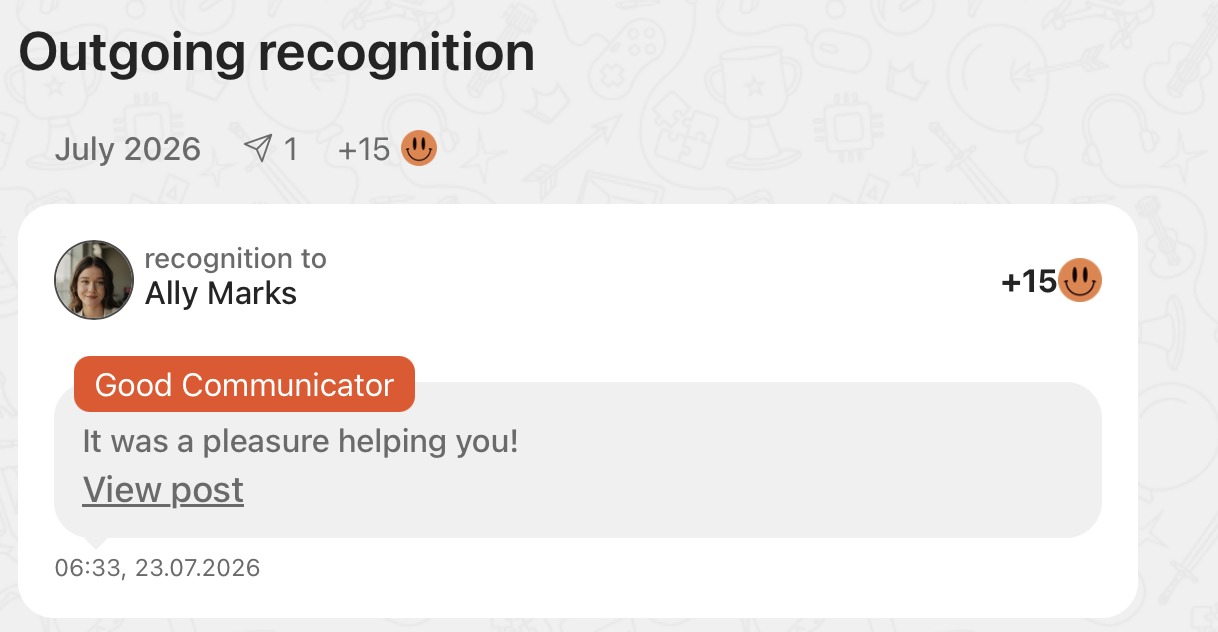Open the View post link

click(x=163, y=490)
